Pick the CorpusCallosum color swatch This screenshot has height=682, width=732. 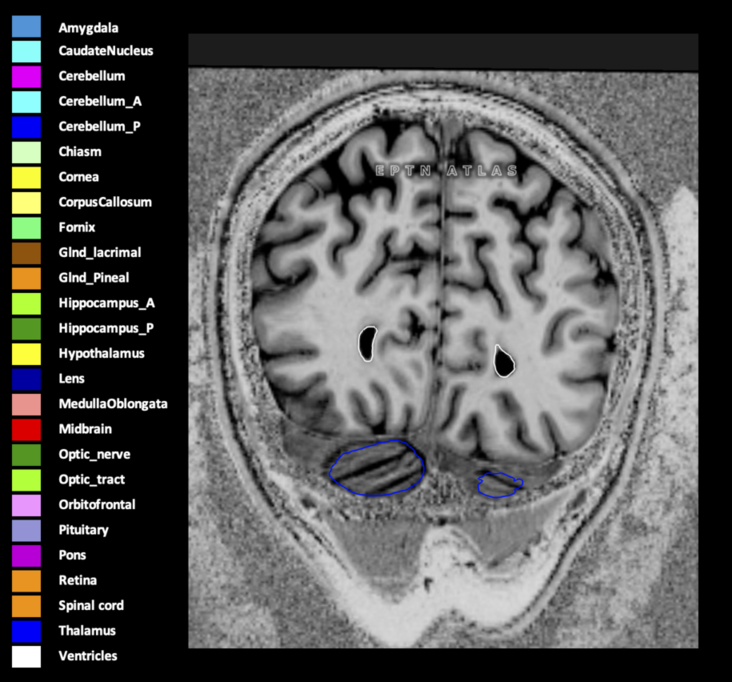[x=26, y=203]
